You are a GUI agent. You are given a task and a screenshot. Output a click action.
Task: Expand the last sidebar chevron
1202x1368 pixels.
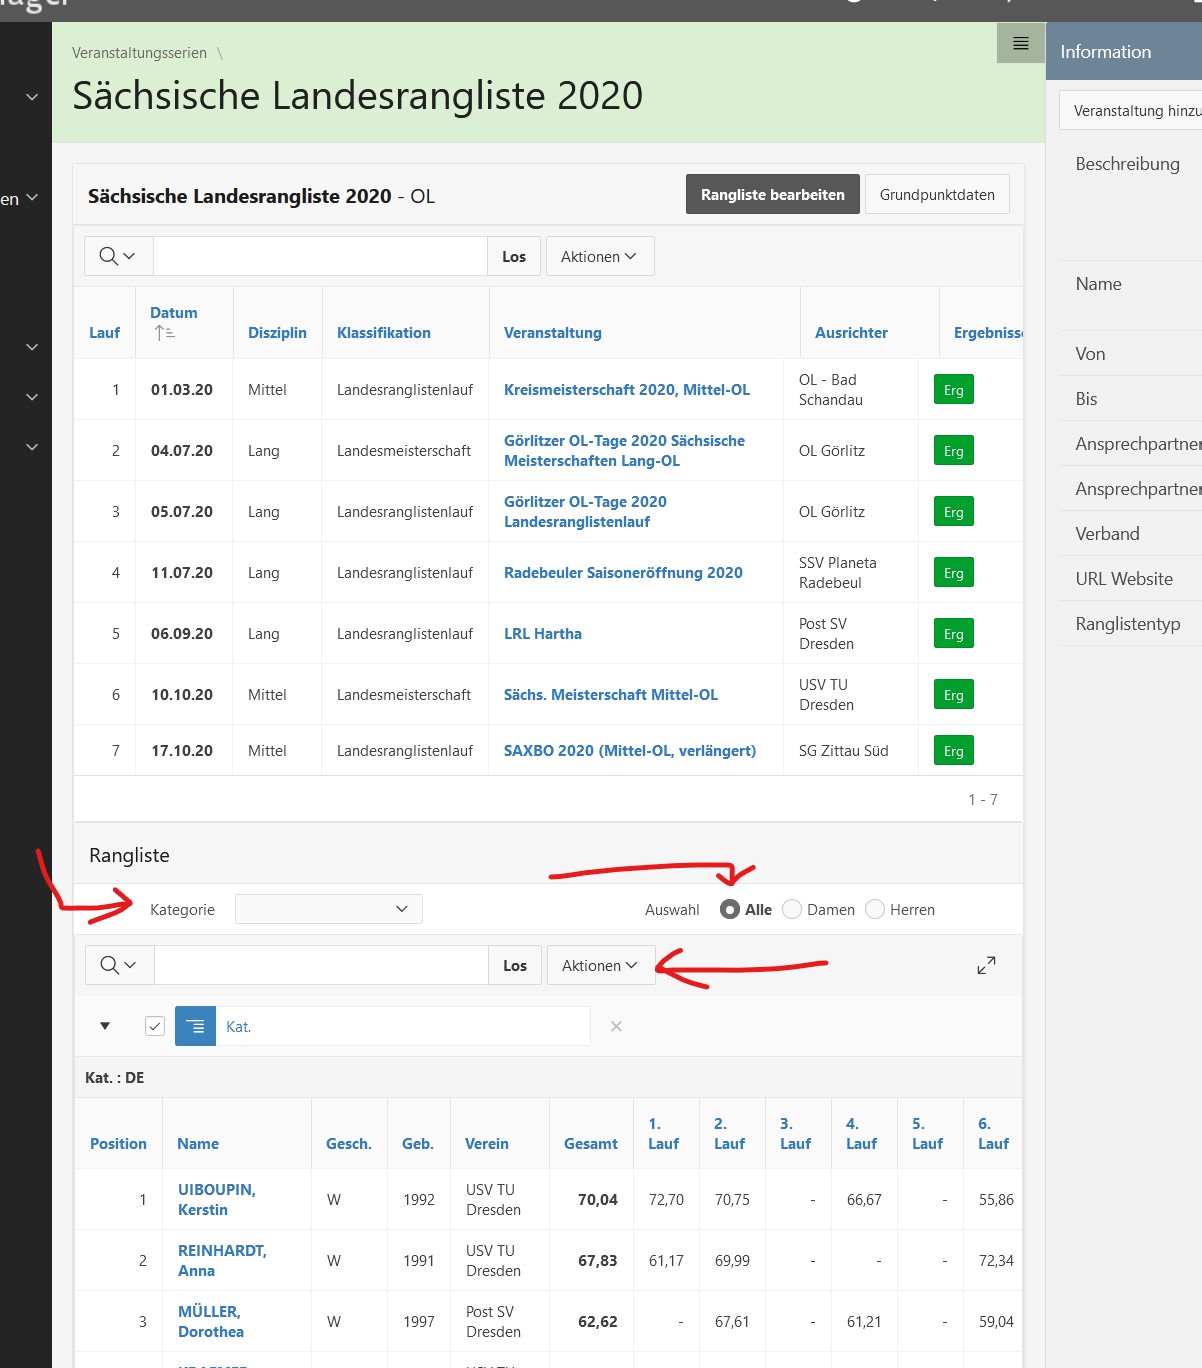point(32,447)
